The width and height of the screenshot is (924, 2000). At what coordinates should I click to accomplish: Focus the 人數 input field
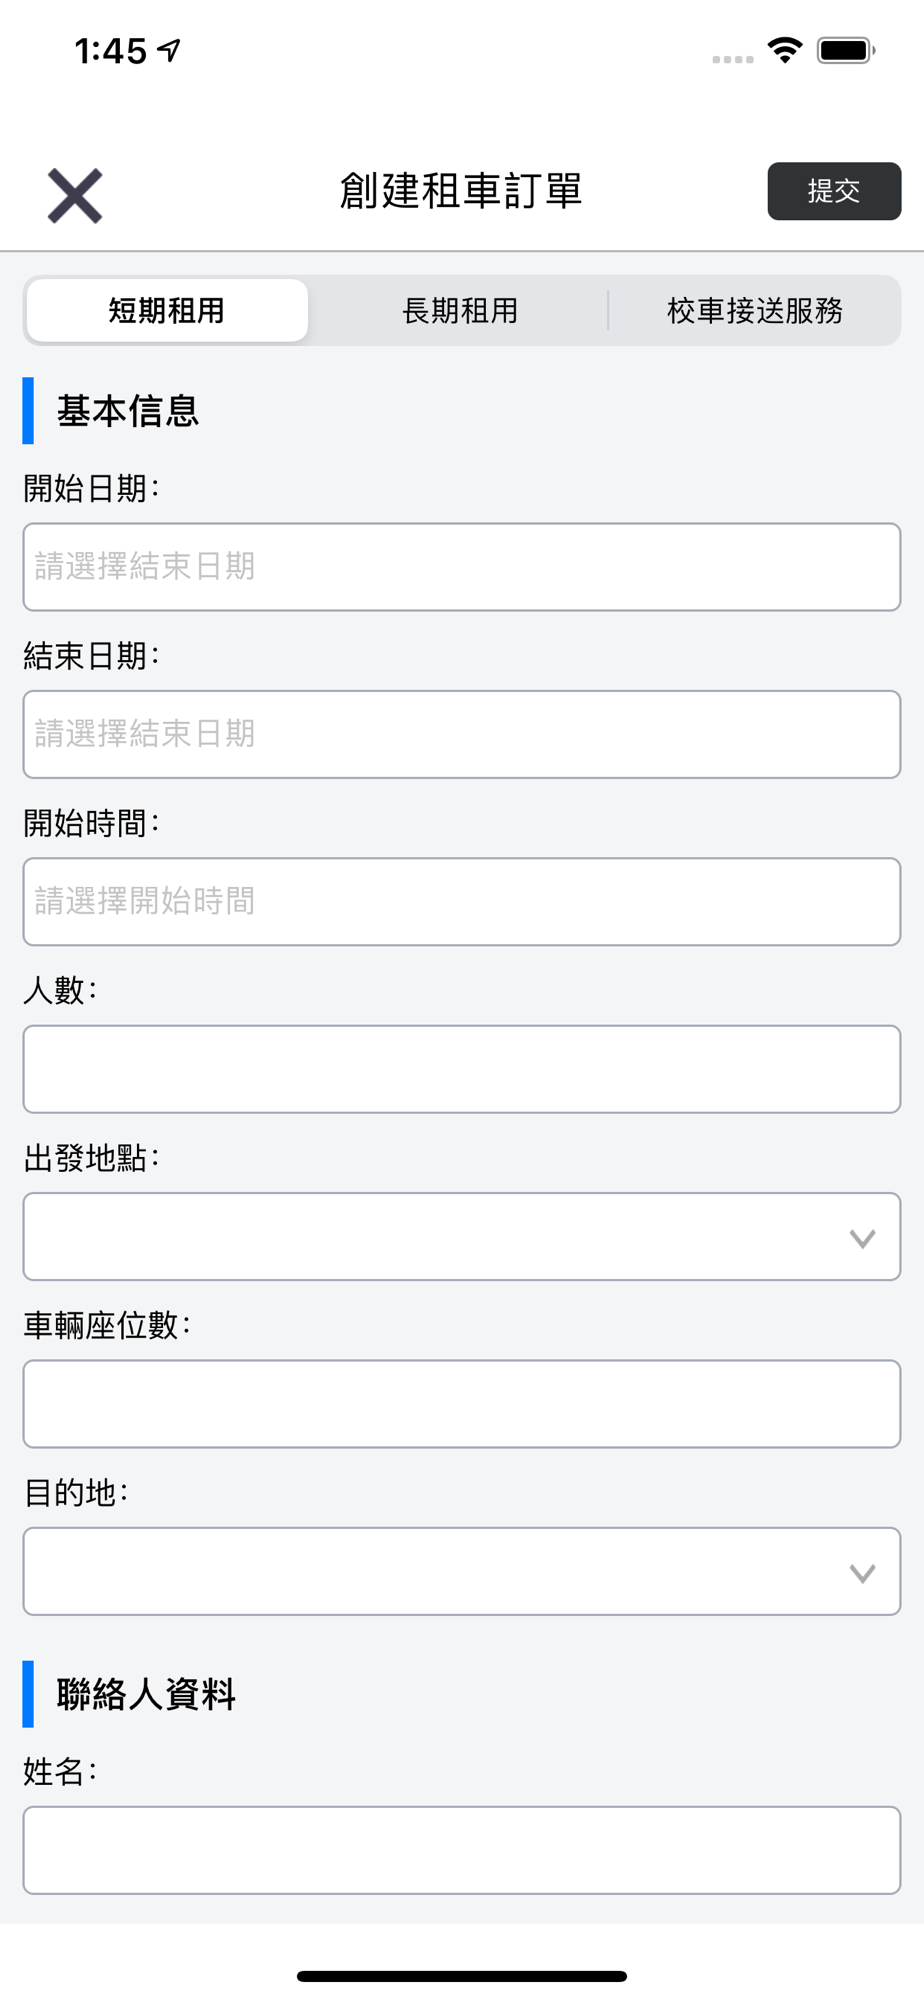461,1069
